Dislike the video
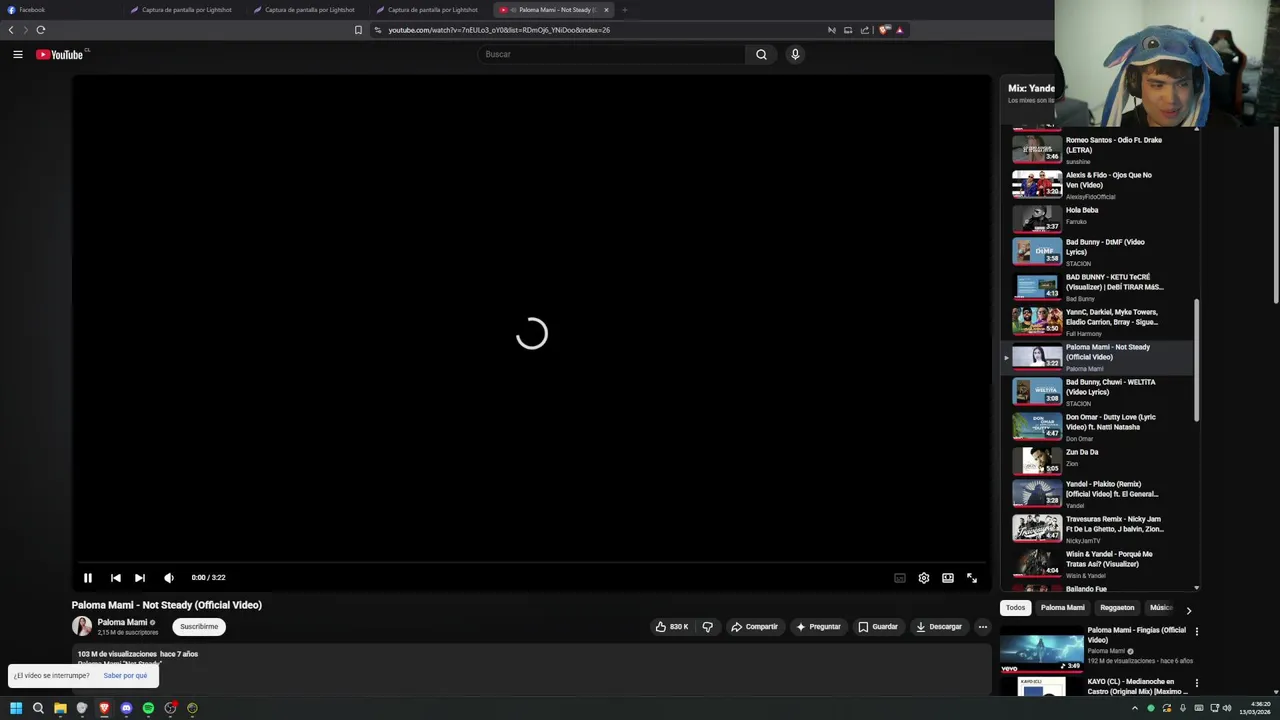The width and height of the screenshot is (1280, 720). [708, 627]
